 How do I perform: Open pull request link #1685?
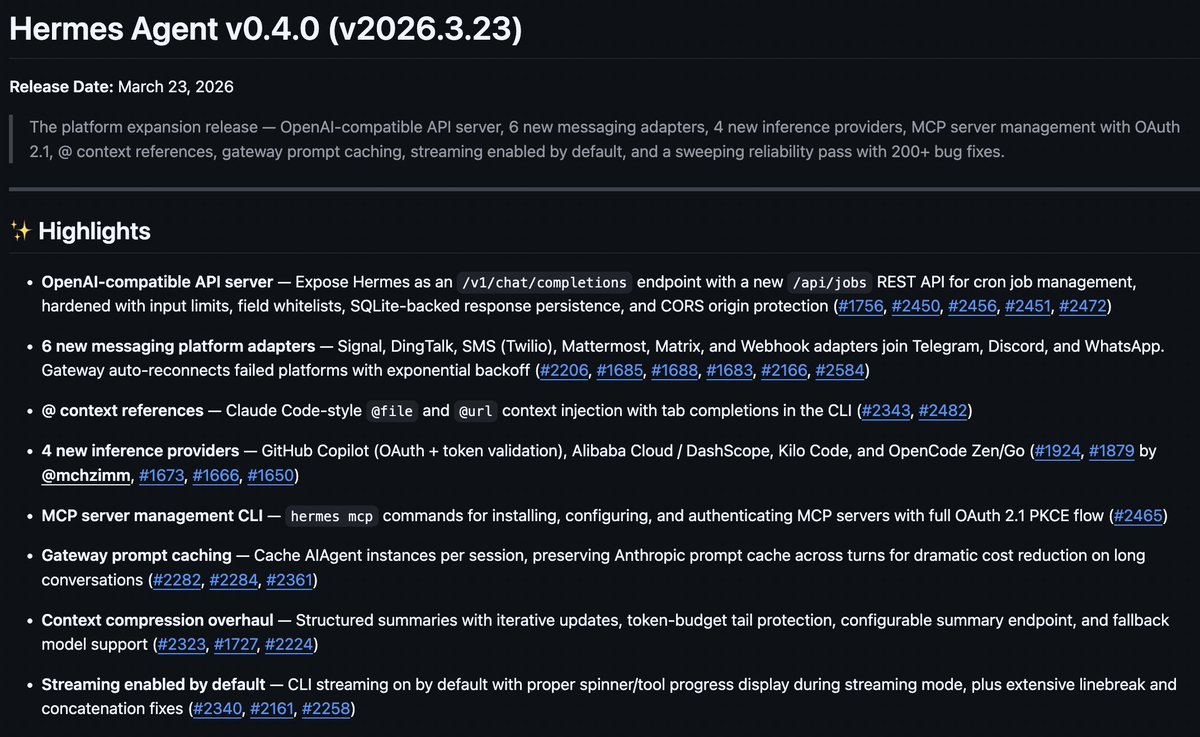pyautogui.click(x=620, y=371)
